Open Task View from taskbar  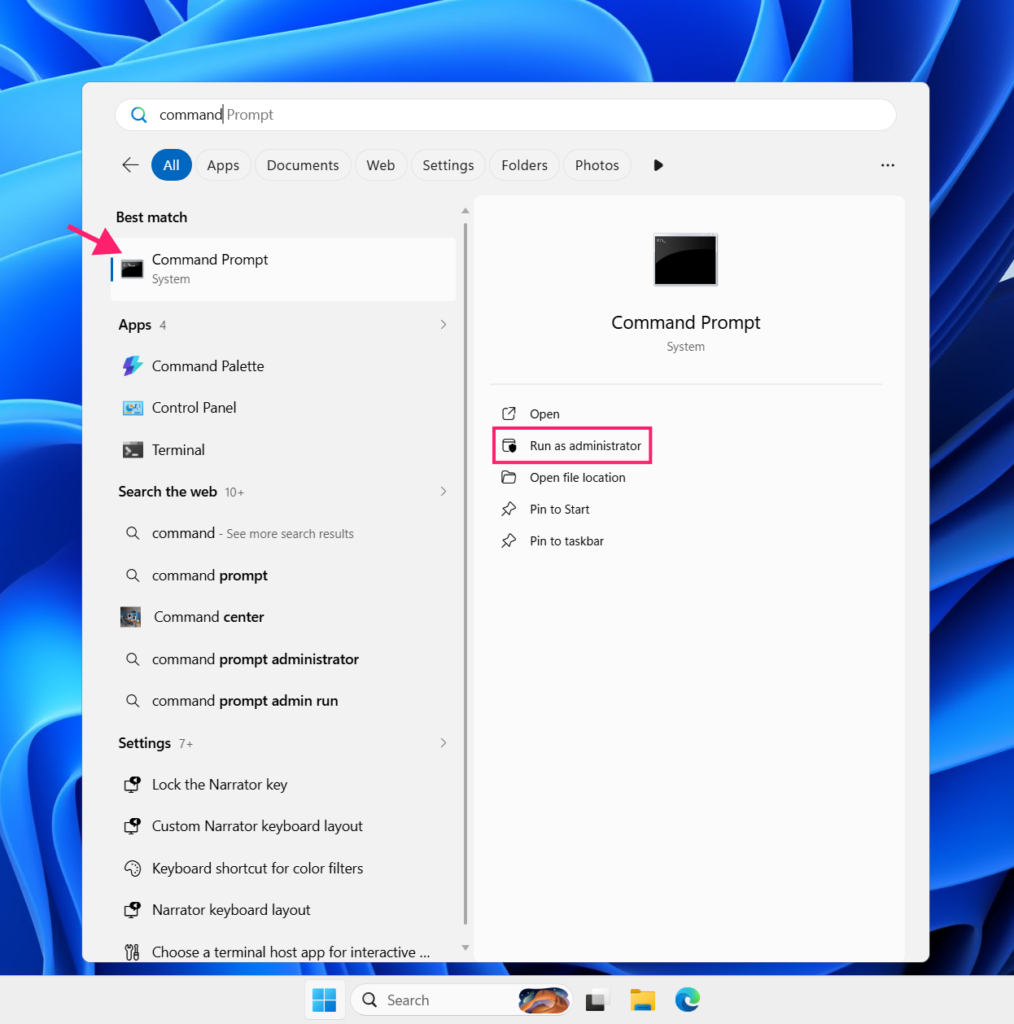pyautogui.click(x=596, y=1000)
